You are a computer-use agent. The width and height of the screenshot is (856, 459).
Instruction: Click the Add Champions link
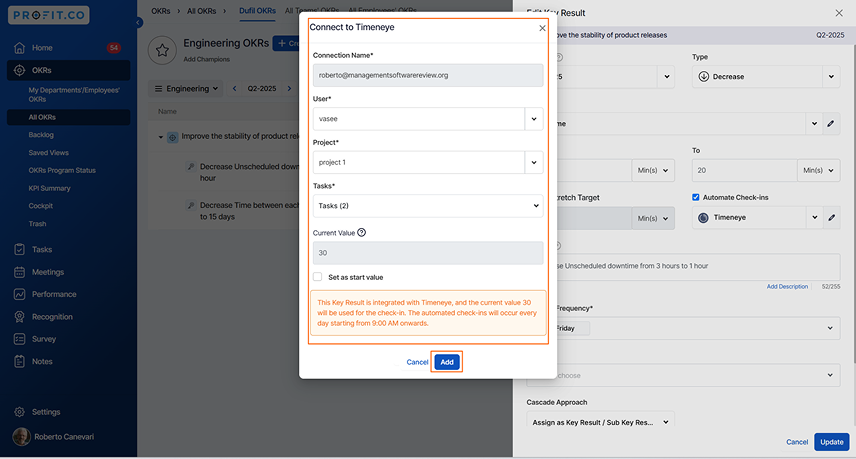(x=206, y=59)
